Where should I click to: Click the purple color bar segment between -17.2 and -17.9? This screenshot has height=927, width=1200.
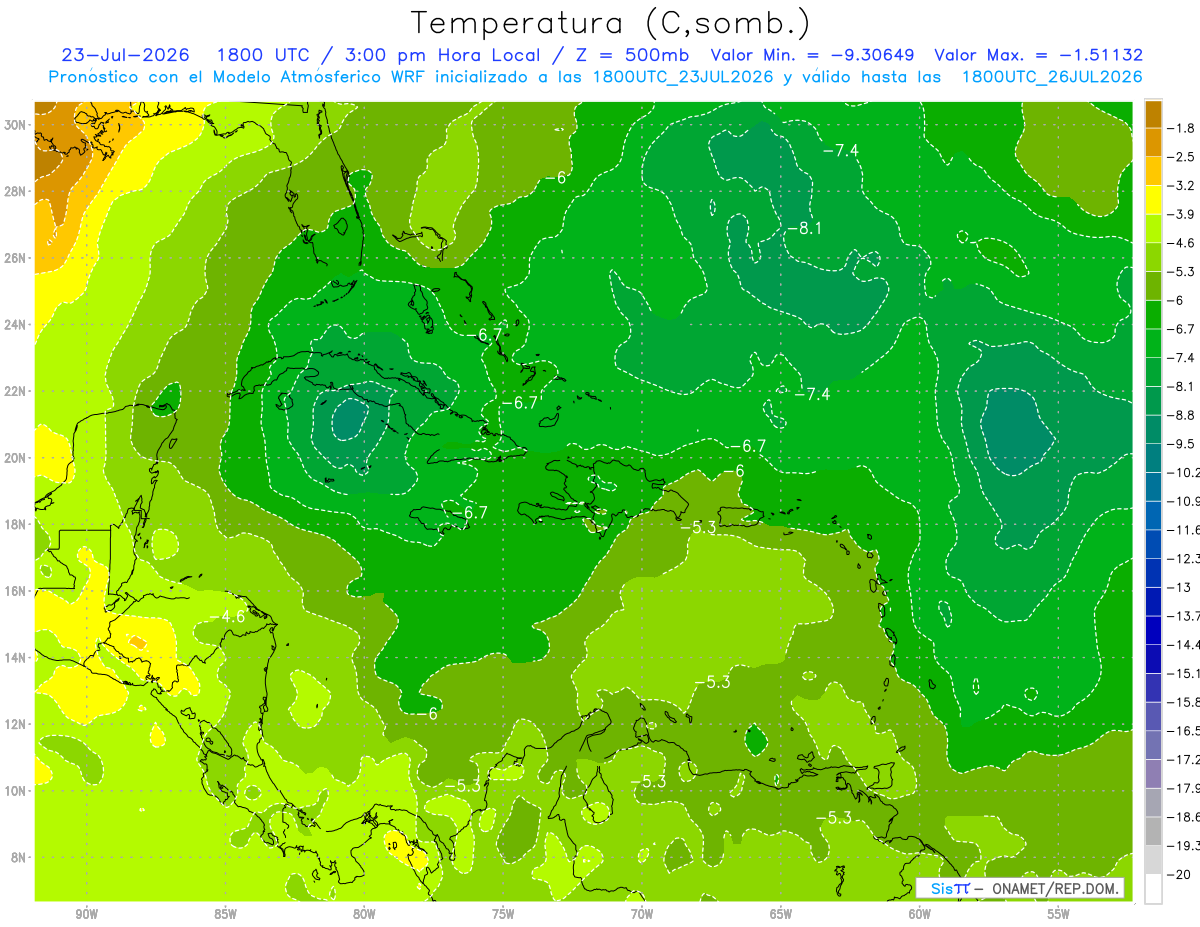pyautogui.click(x=1154, y=774)
